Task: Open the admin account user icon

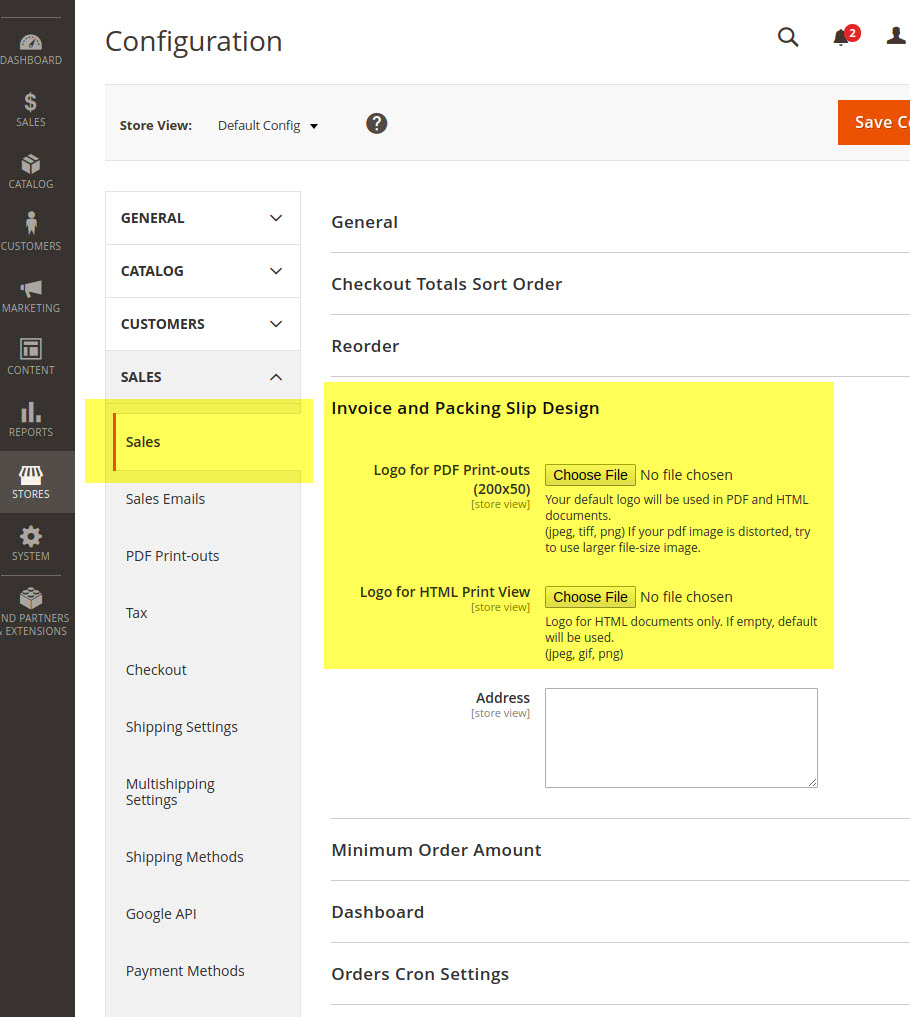Action: tap(895, 37)
